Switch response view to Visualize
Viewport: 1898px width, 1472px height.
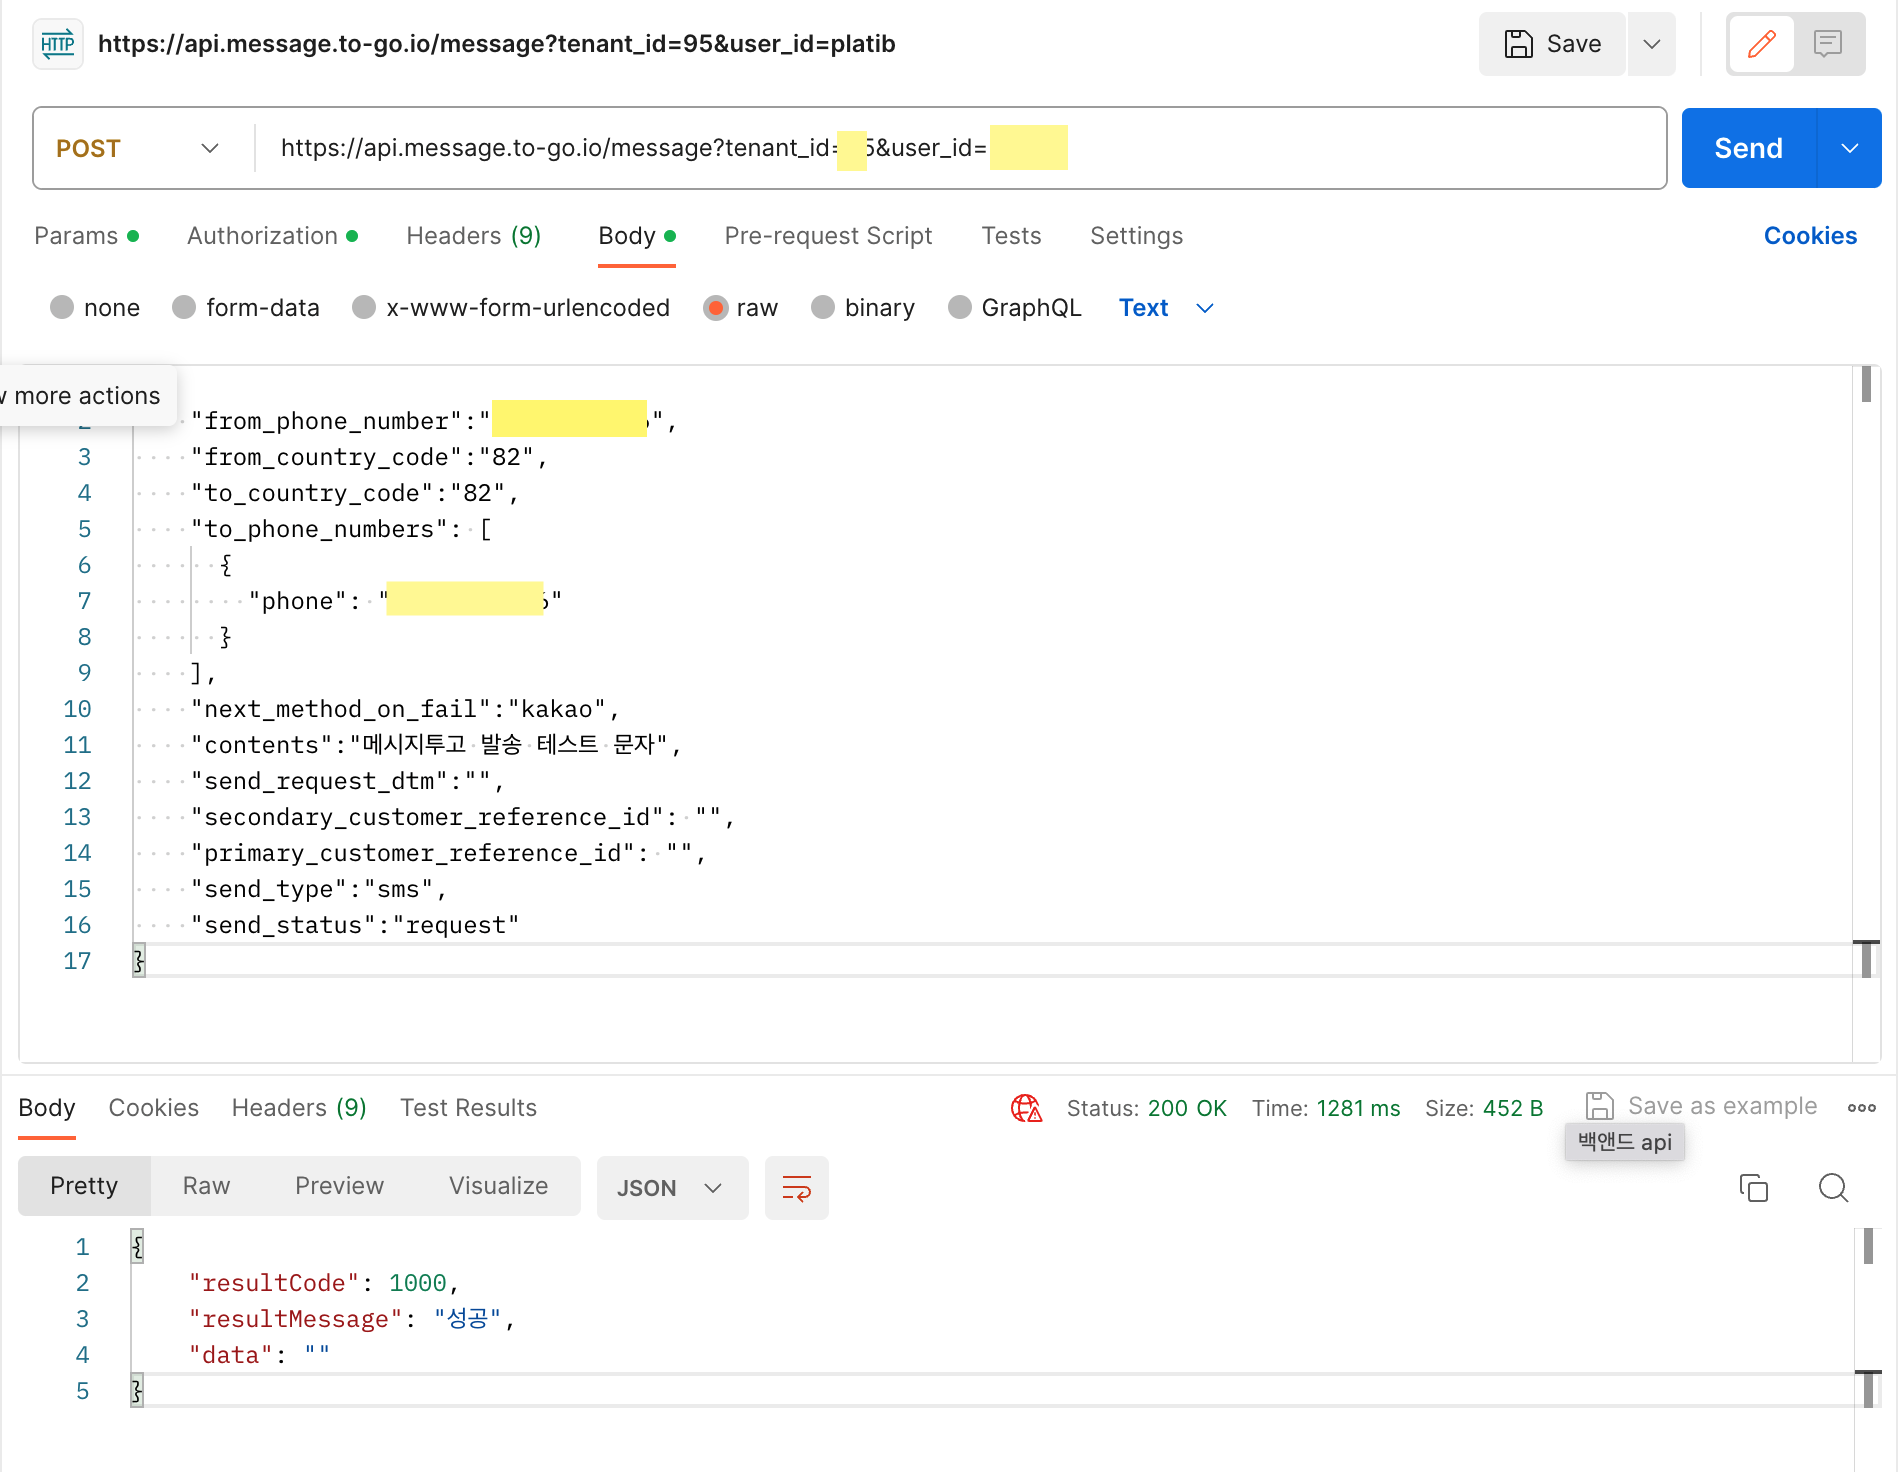click(498, 1186)
